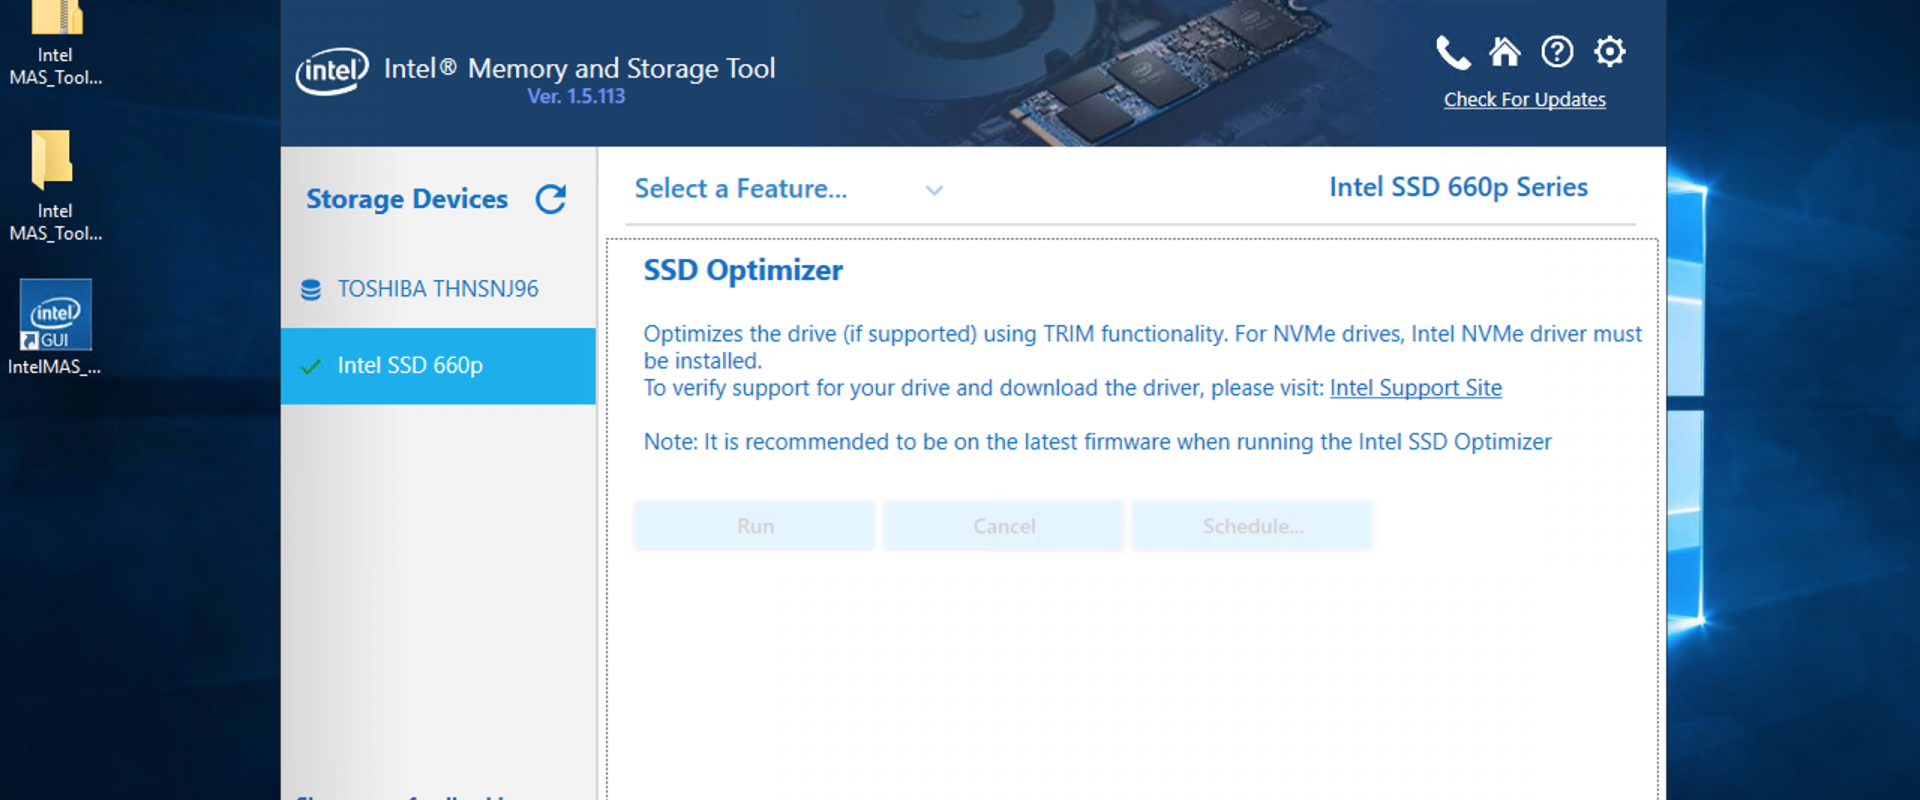
Task: Open the help question mark icon
Action: coord(1557,51)
